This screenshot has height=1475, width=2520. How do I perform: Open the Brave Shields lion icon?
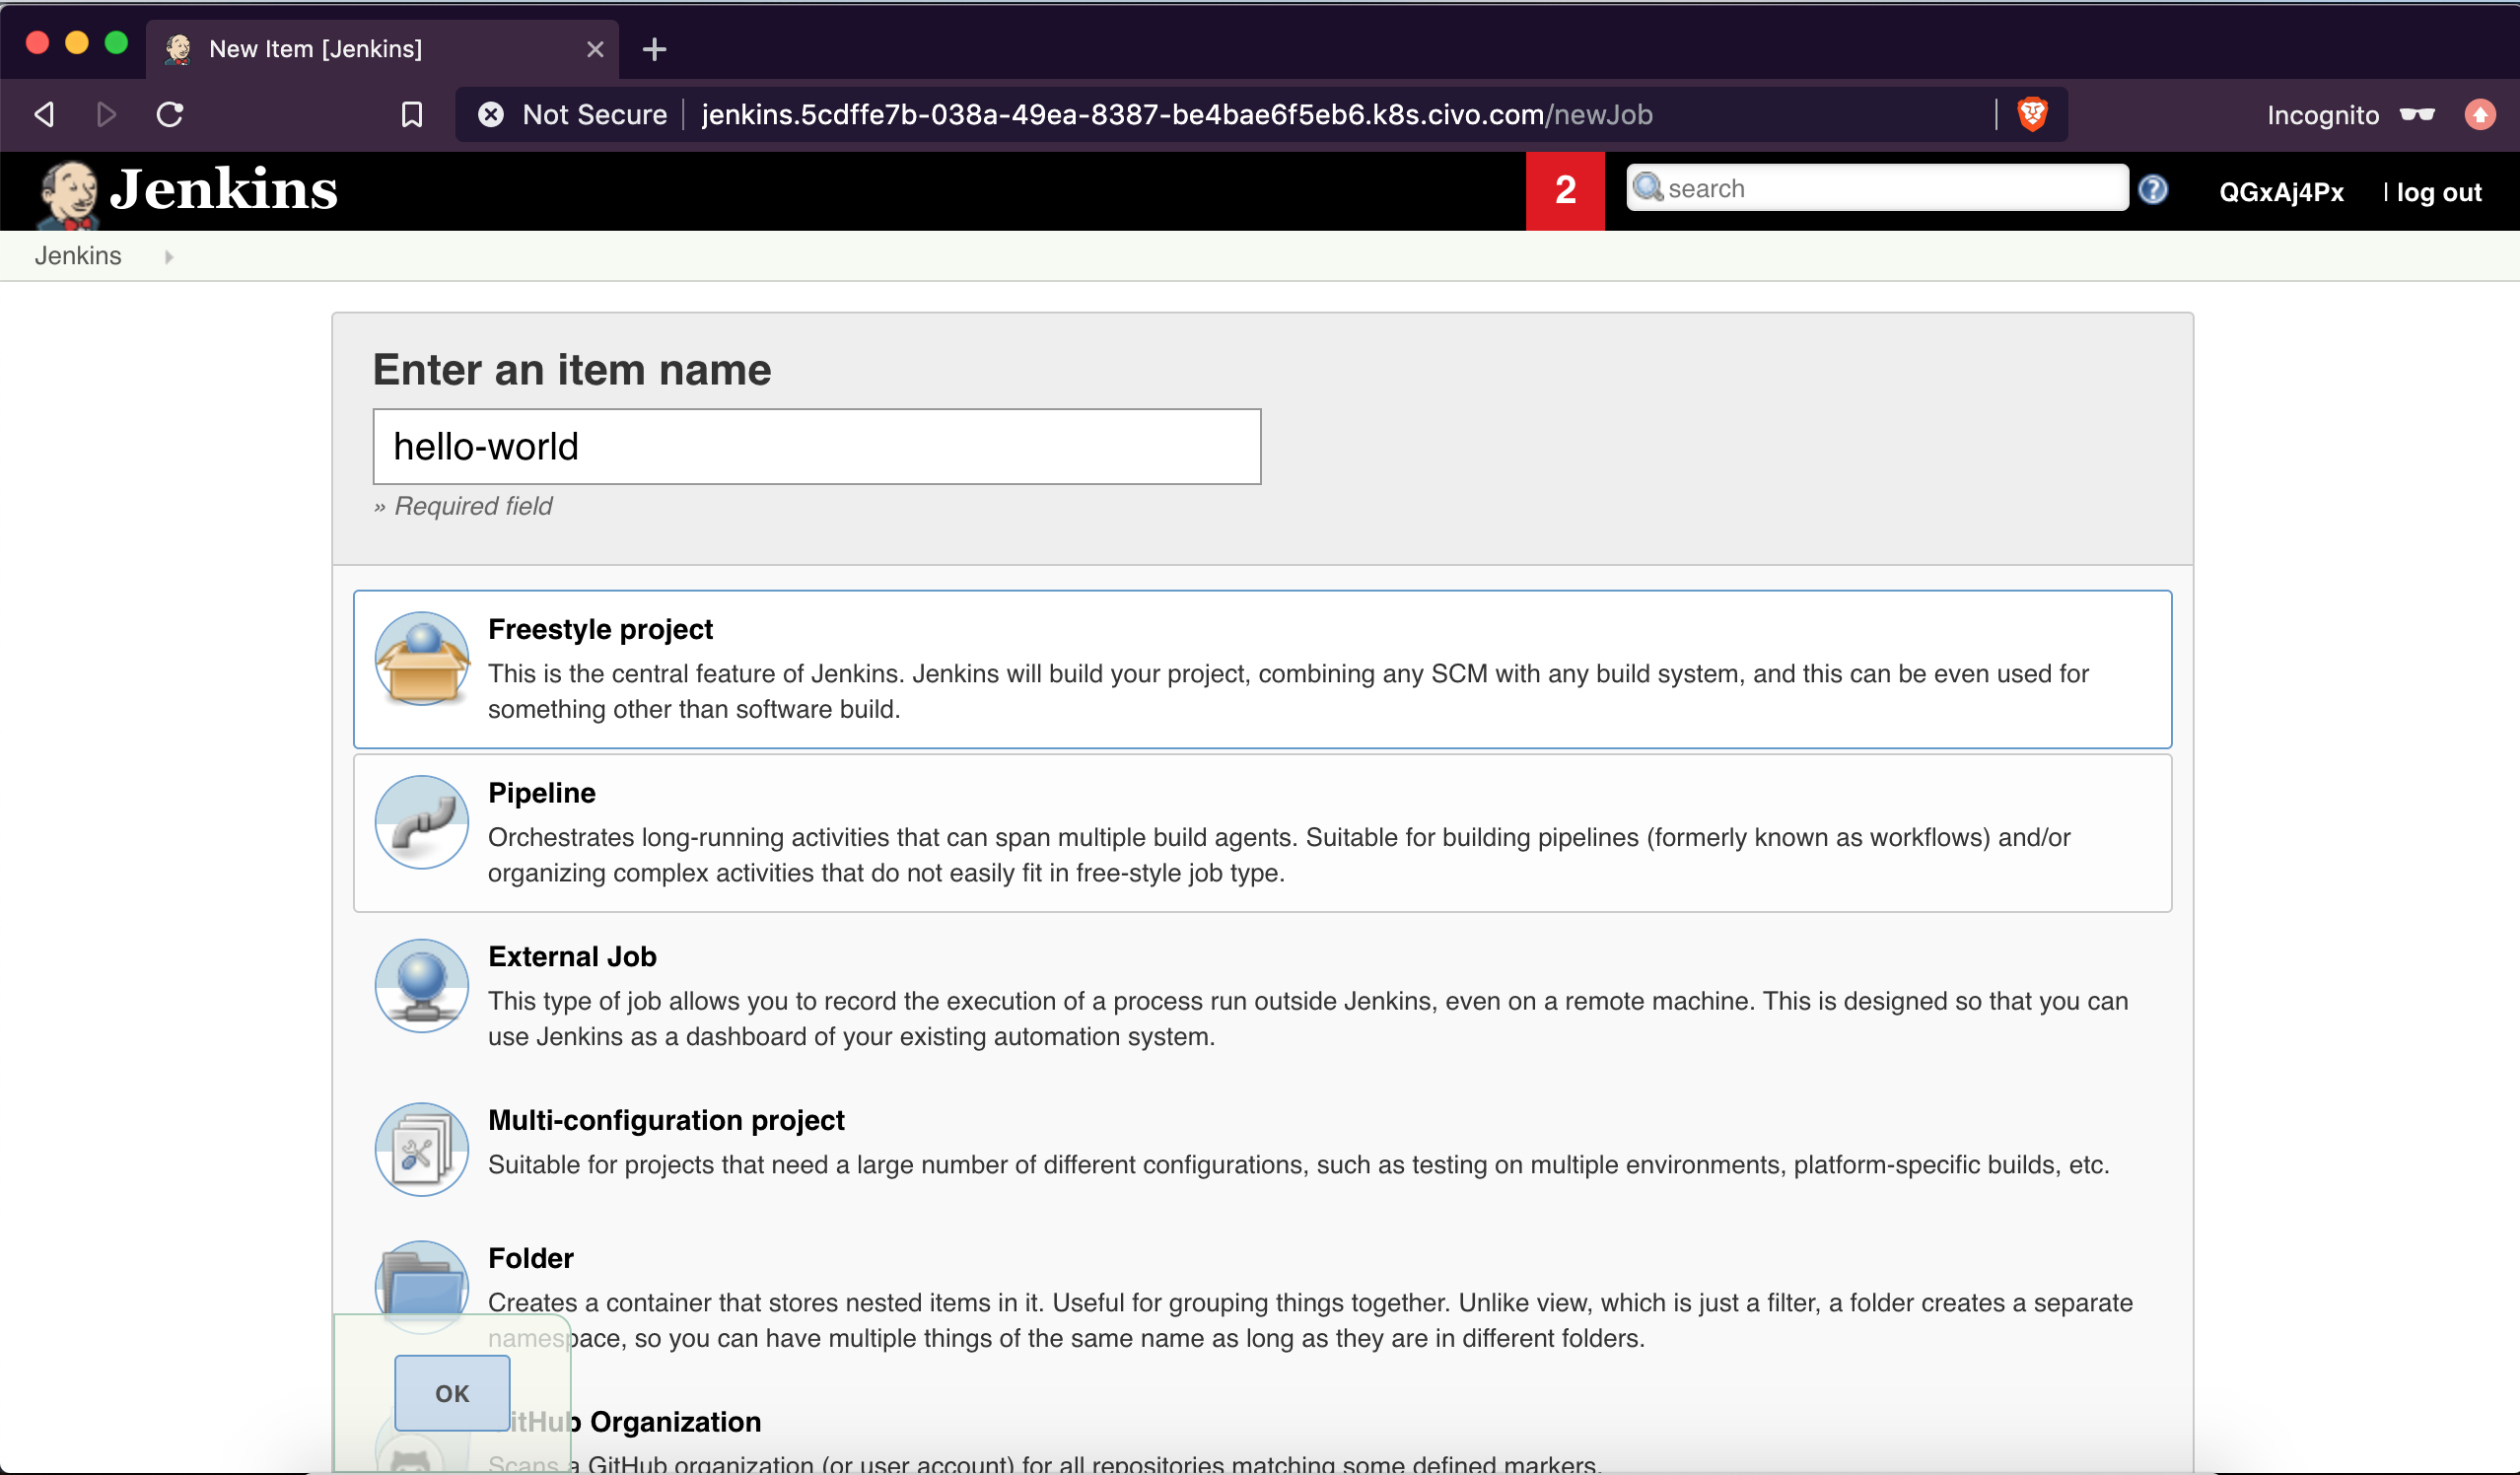click(x=2031, y=114)
